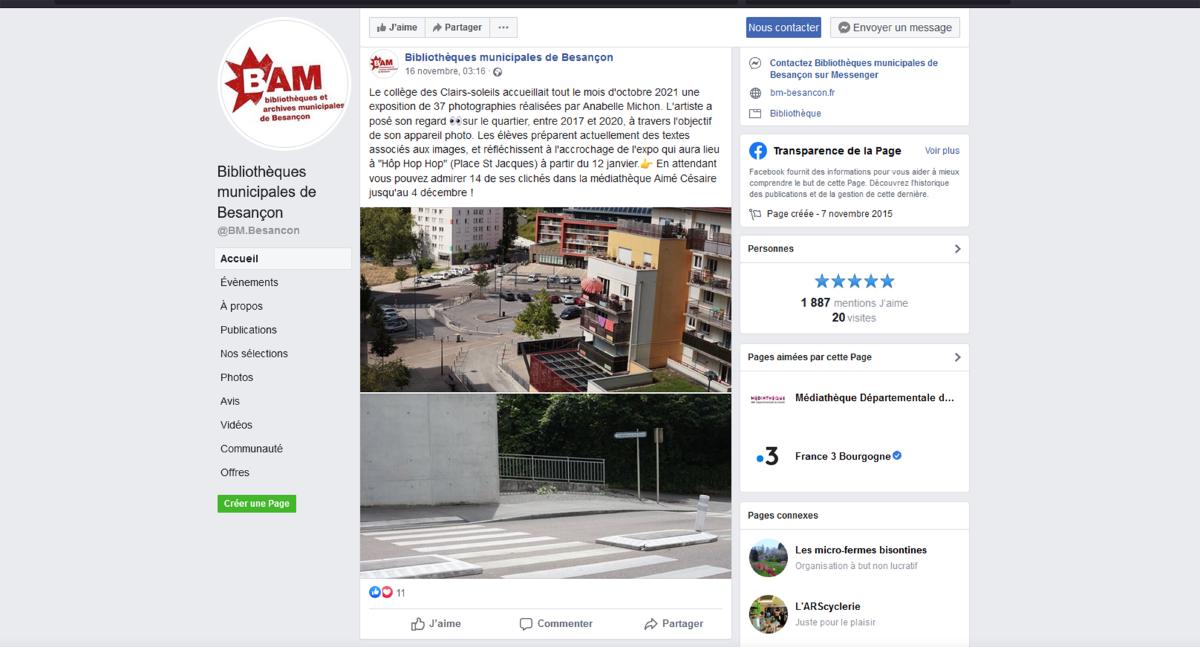Click the France 3 Bourgogne page logo
This screenshot has width=1200, height=647.
pyautogui.click(x=767, y=456)
